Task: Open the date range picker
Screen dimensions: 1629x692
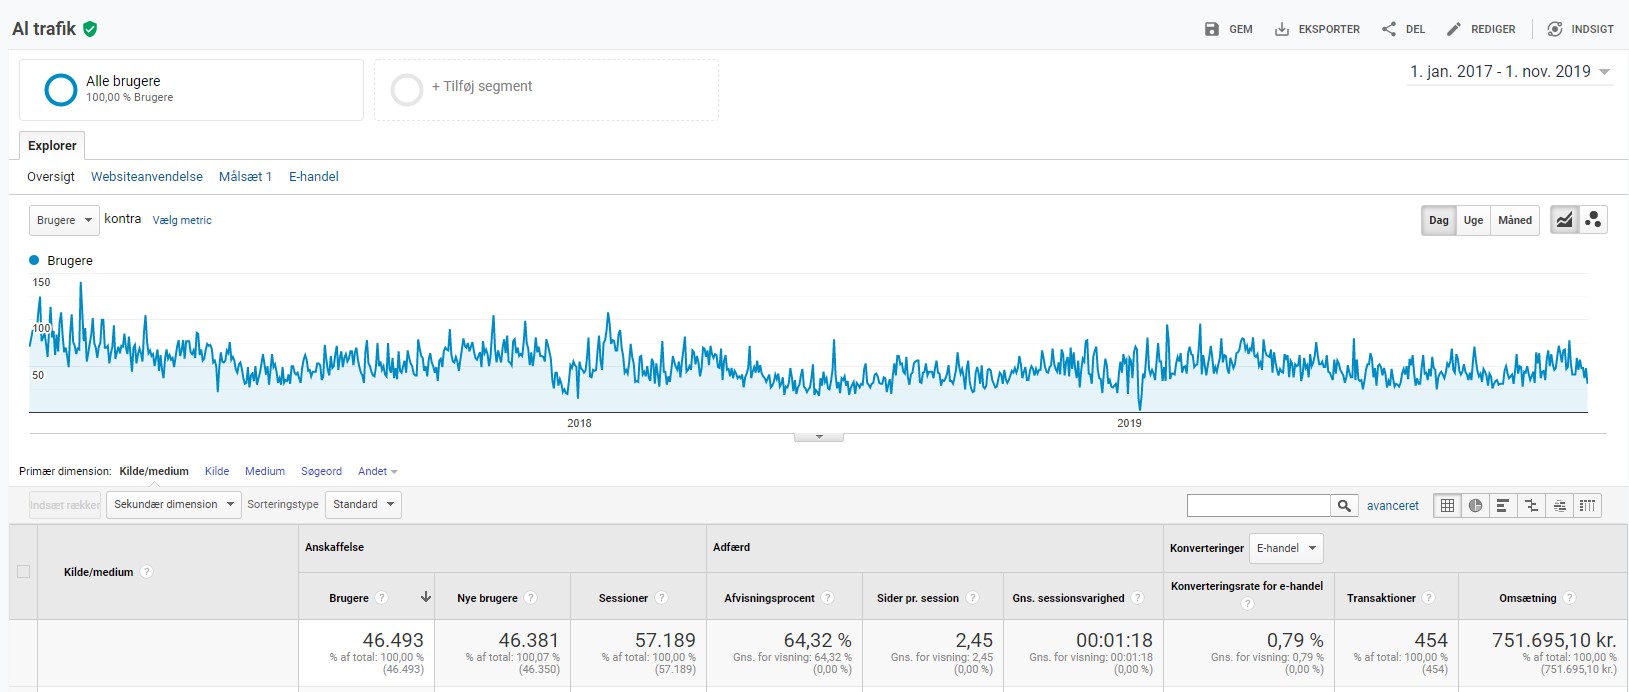Action: click(x=1509, y=72)
